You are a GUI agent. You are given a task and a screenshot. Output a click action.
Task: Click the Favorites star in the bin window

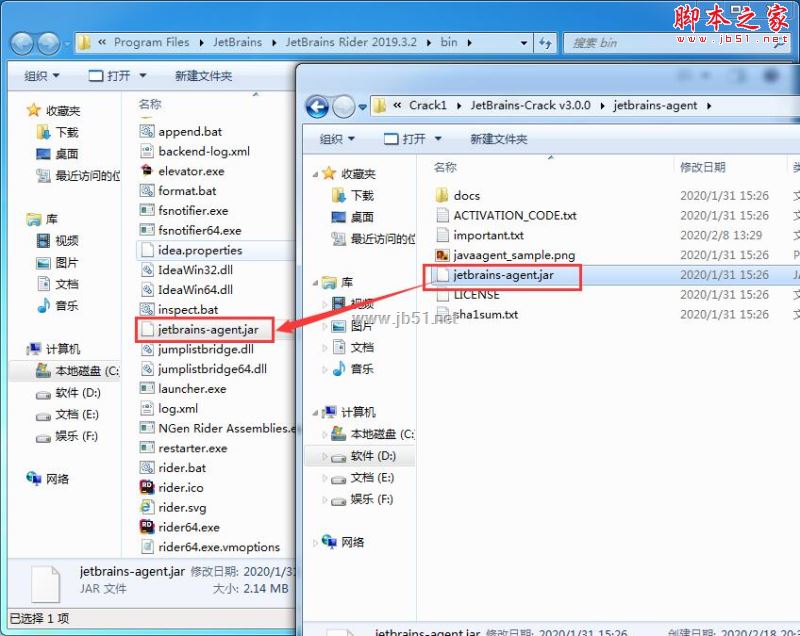[x=34, y=110]
